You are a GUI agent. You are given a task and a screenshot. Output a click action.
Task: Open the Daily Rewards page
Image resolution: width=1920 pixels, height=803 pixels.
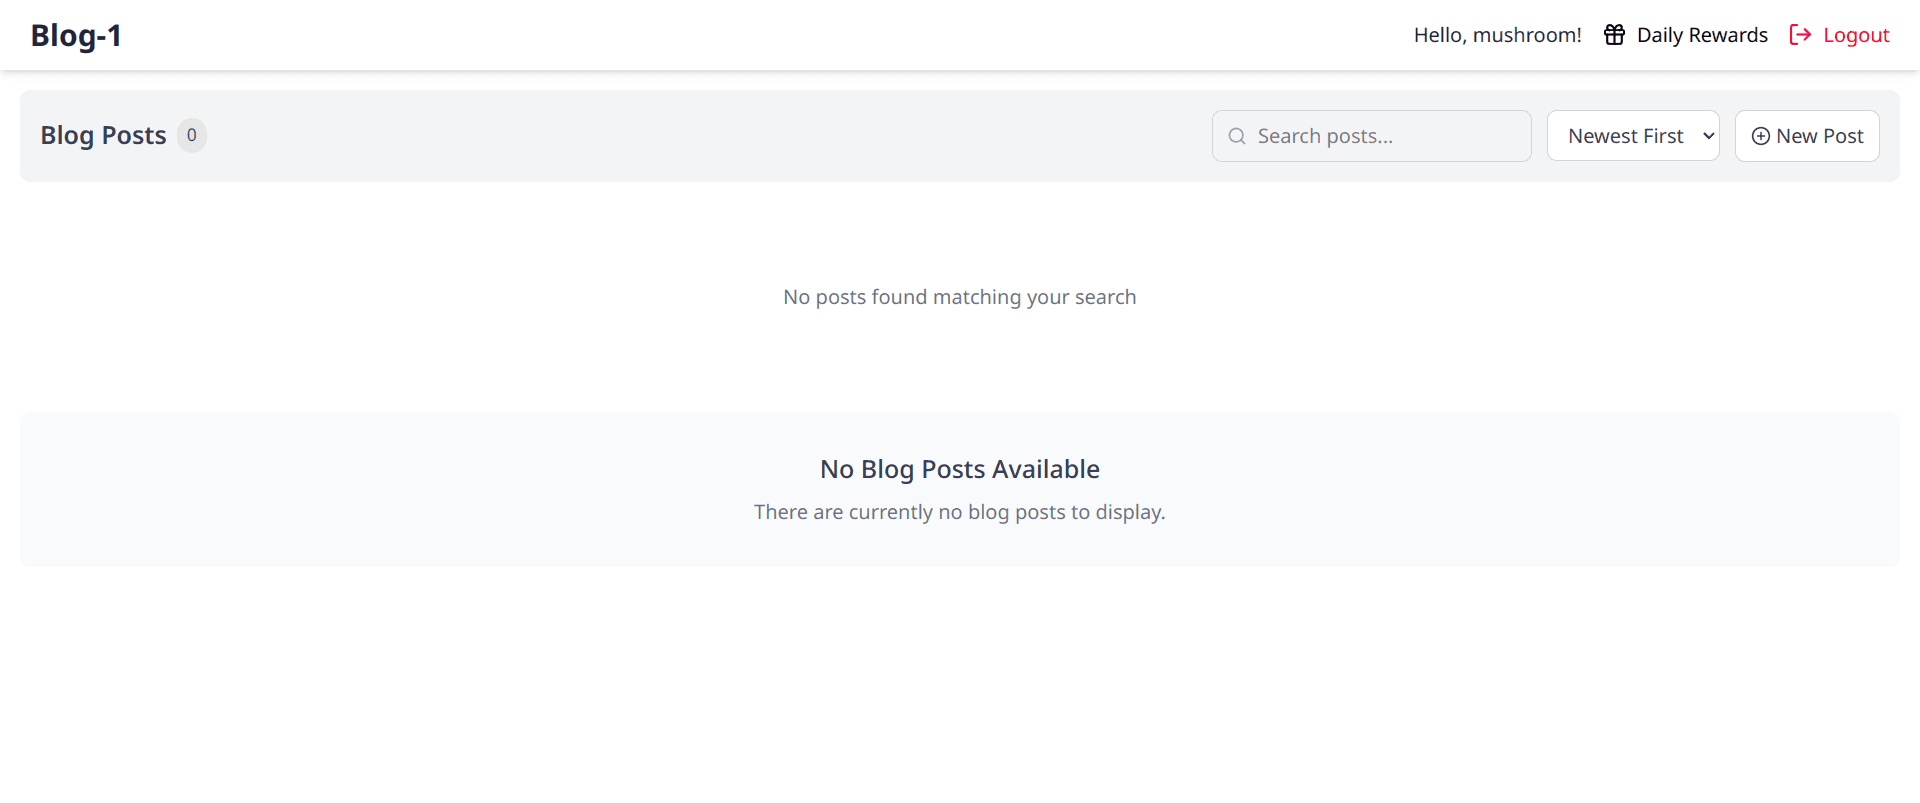[x=1701, y=35]
